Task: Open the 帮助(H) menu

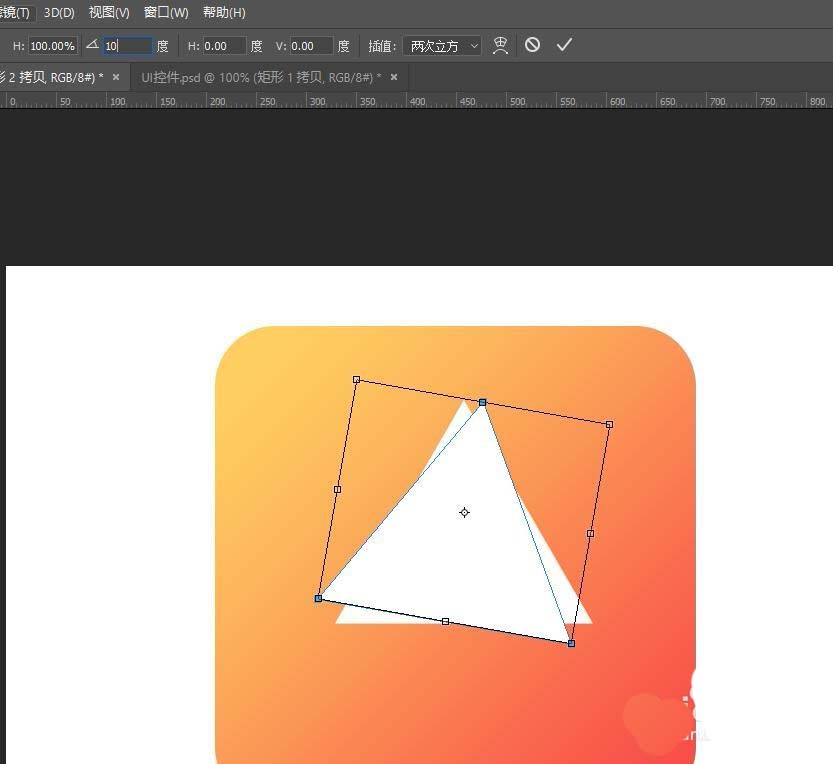Action: pos(222,13)
